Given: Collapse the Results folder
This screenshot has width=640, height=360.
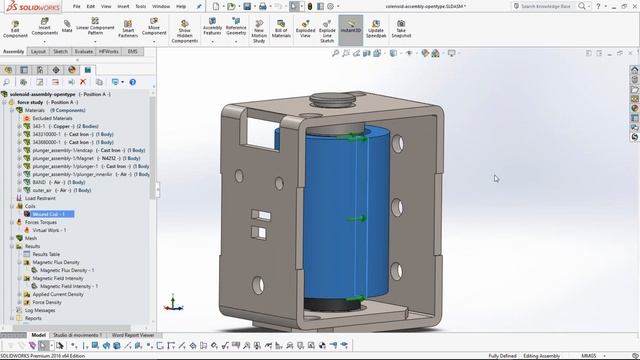Looking at the screenshot, I should tap(12, 246).
